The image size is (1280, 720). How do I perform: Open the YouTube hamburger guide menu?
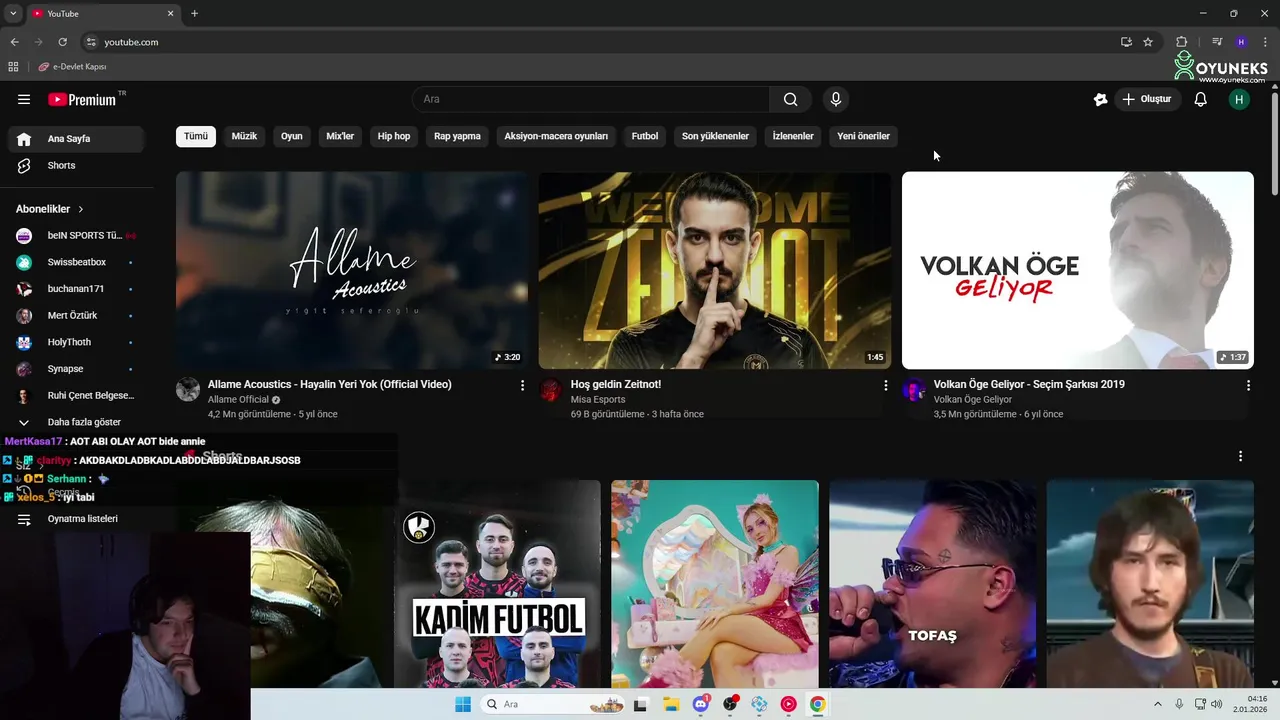pos(24,99)
